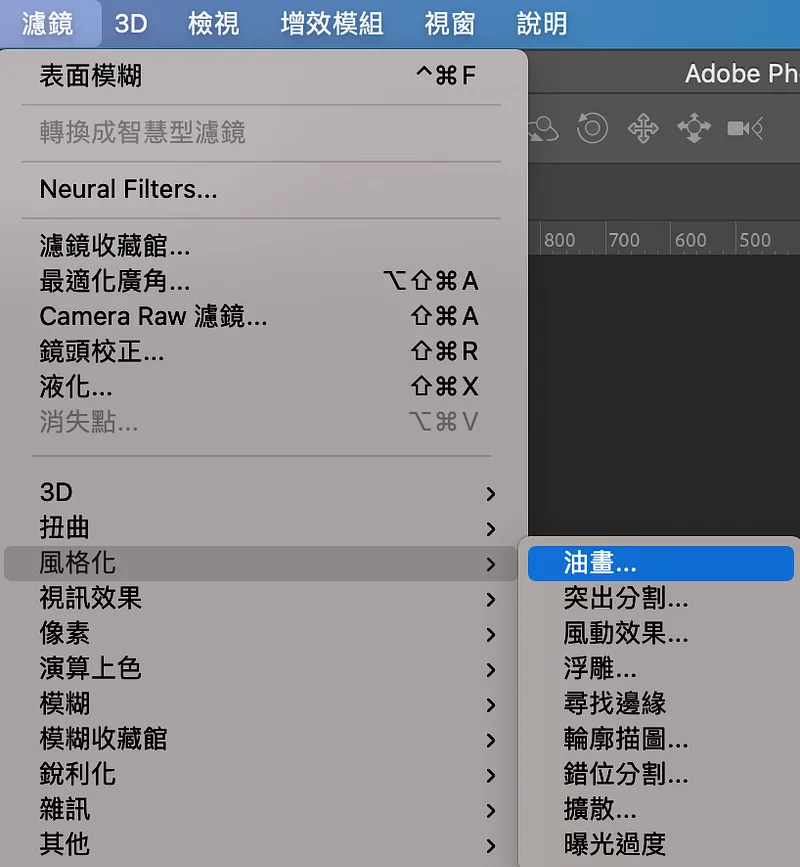
Task: Click the 800 ruler mark
Action: tap(560, 241)
